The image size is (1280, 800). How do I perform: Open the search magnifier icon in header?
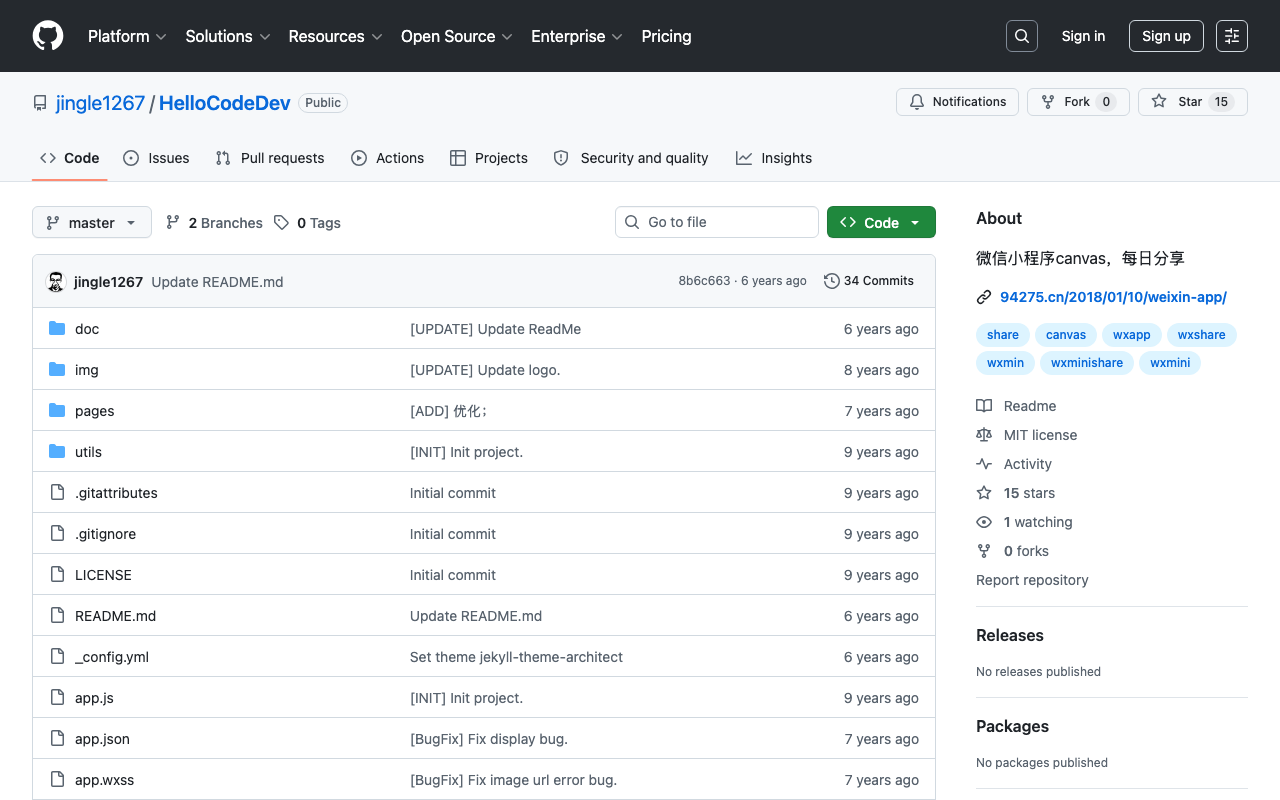(1022, 36)
